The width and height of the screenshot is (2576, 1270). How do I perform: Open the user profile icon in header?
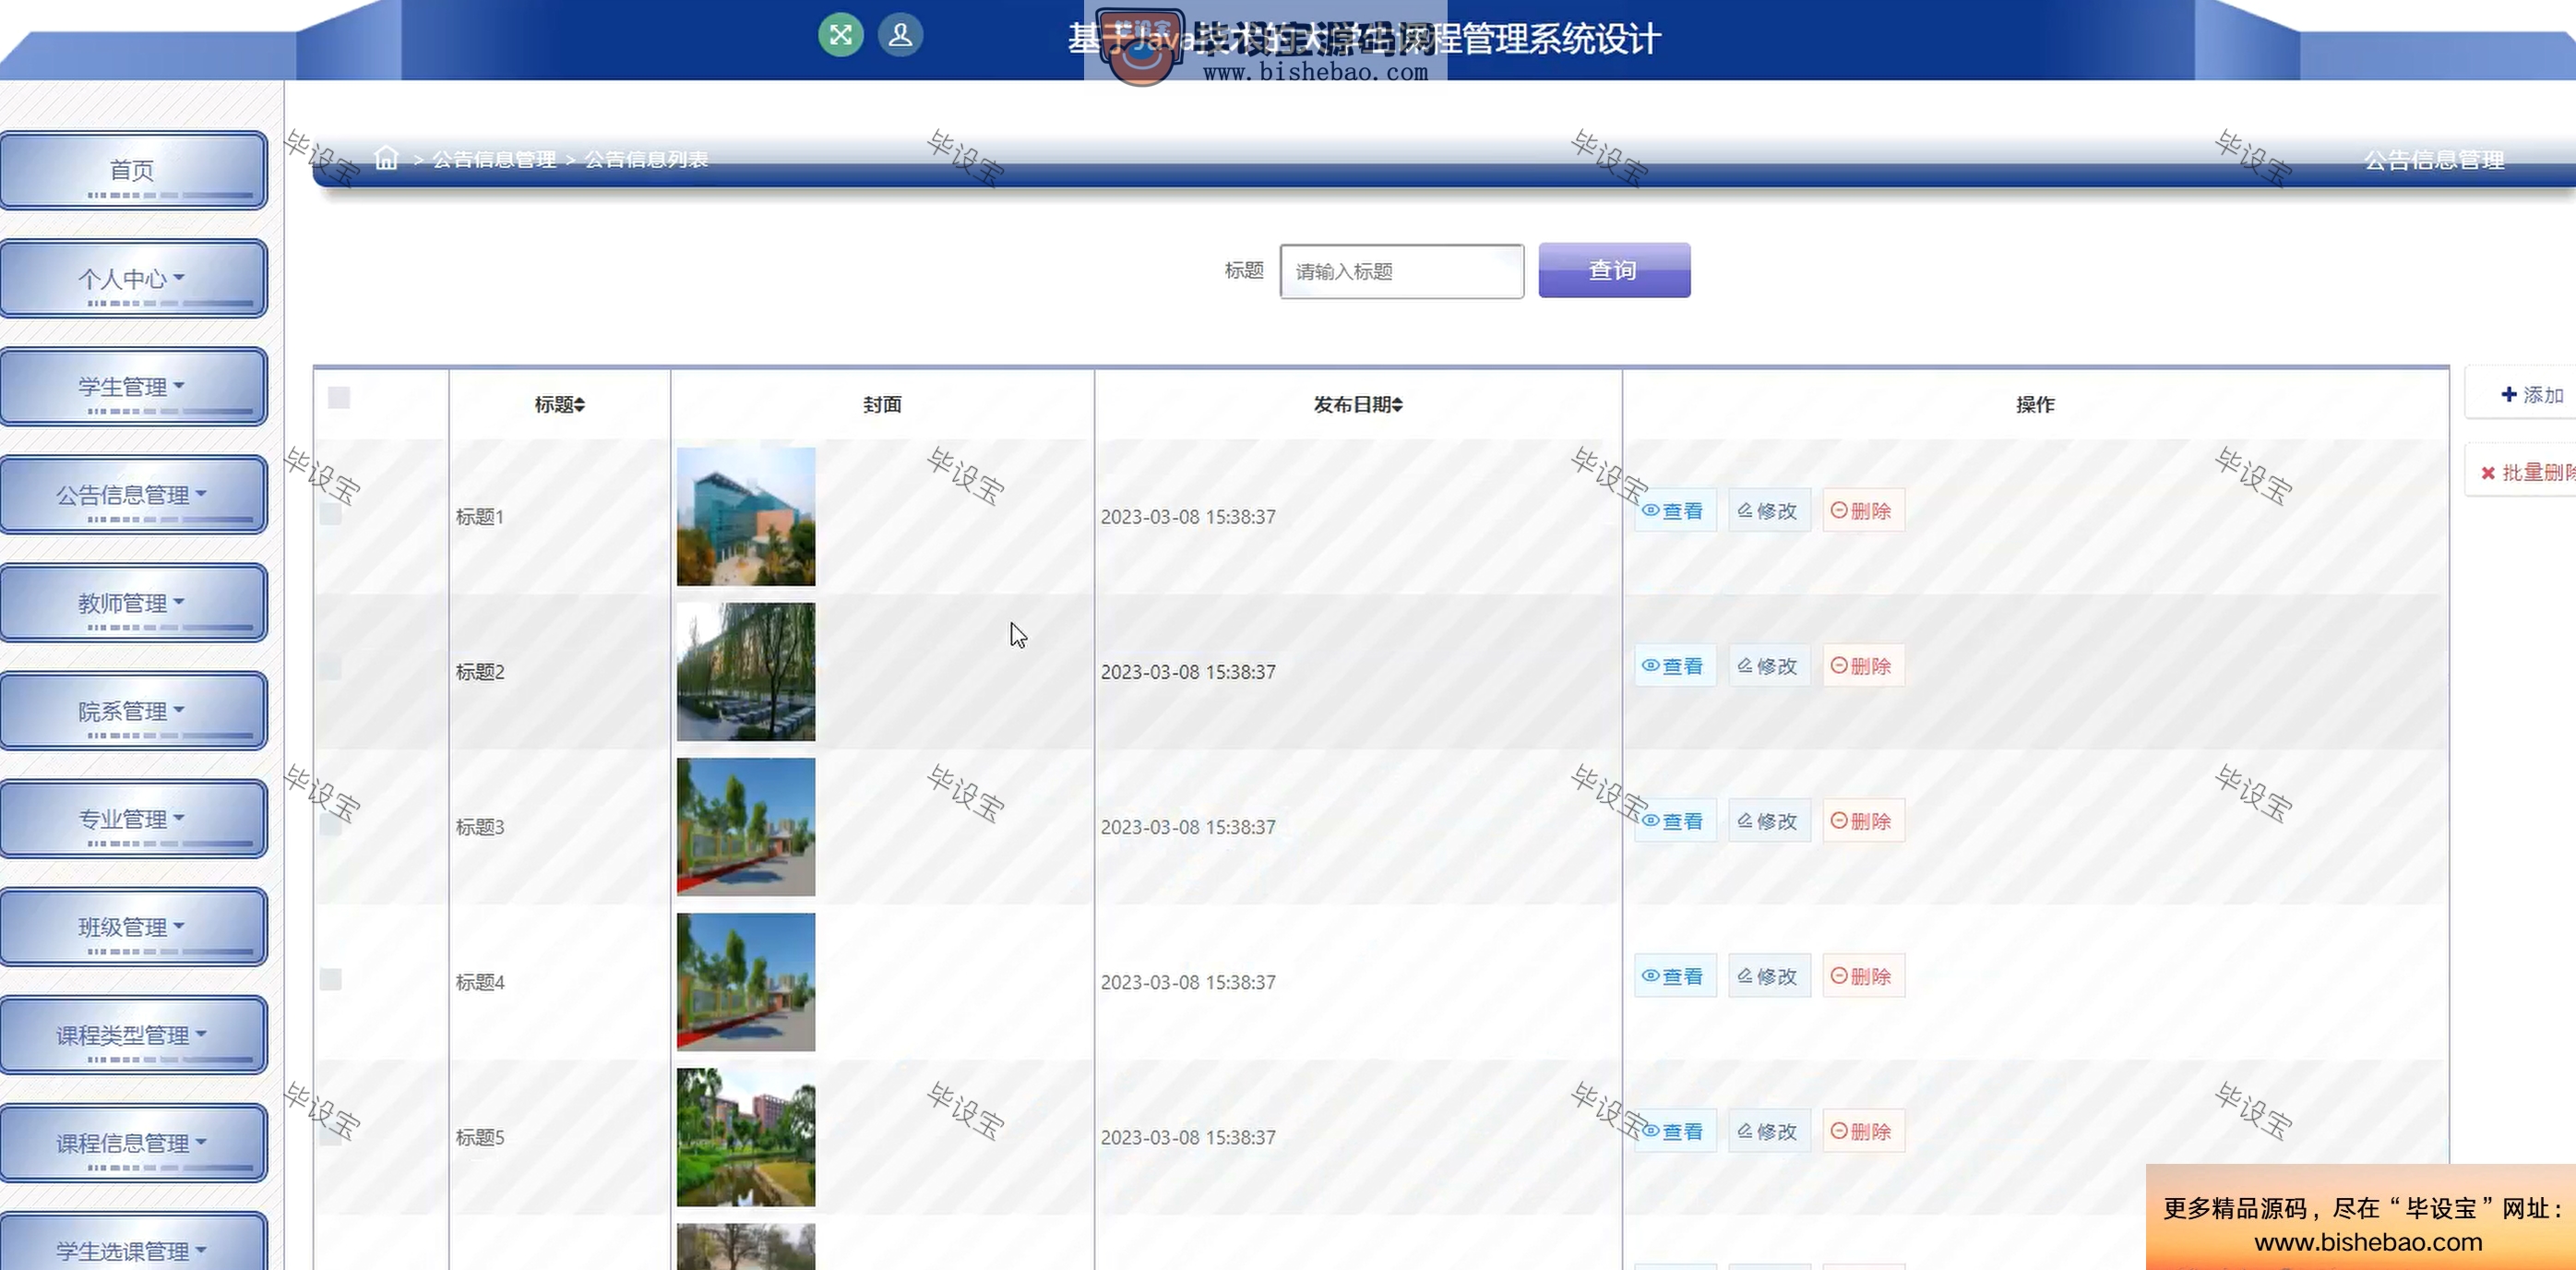[x=900, y=36]
